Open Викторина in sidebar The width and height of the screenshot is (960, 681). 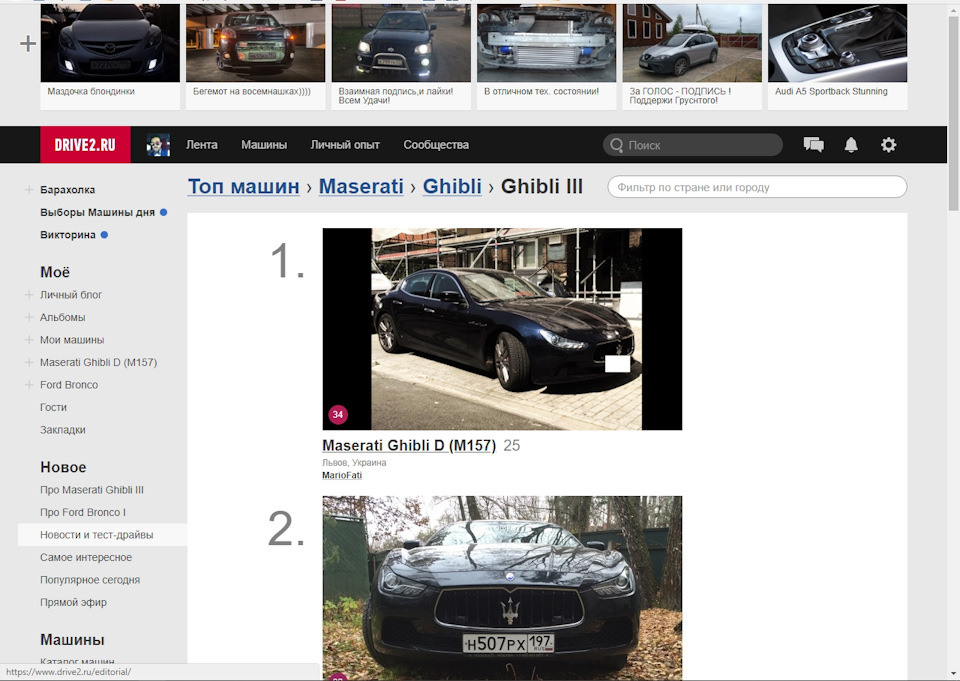pos(68,235)
